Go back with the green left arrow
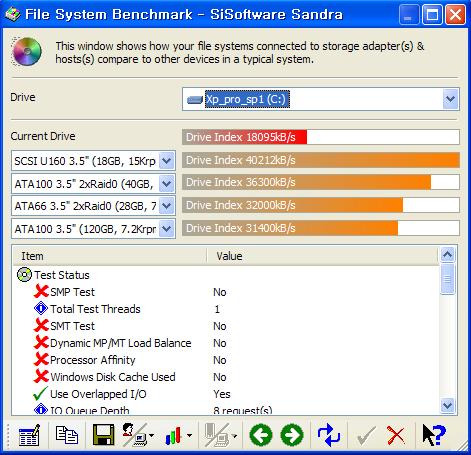This screenshot has height=455, width=471. tap(261, 435)
